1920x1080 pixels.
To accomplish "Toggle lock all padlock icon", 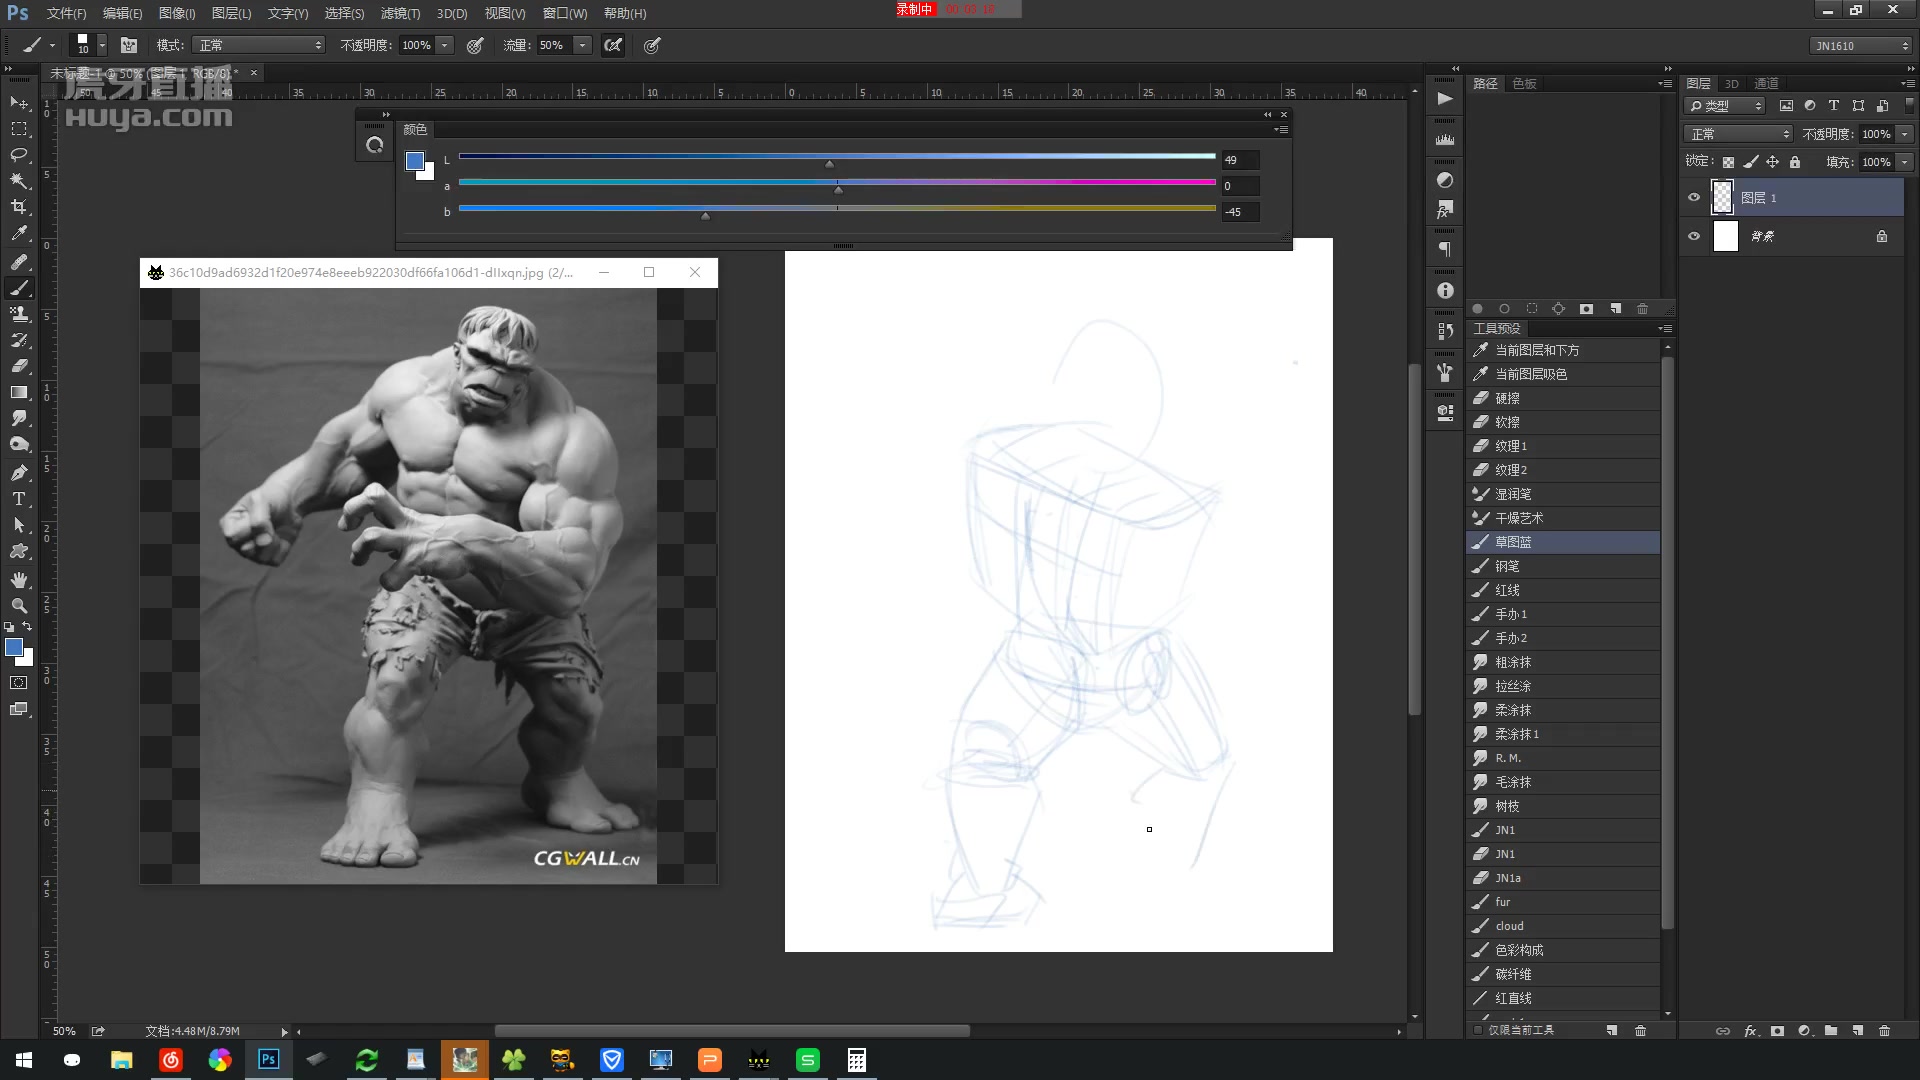I will 1795,162.
